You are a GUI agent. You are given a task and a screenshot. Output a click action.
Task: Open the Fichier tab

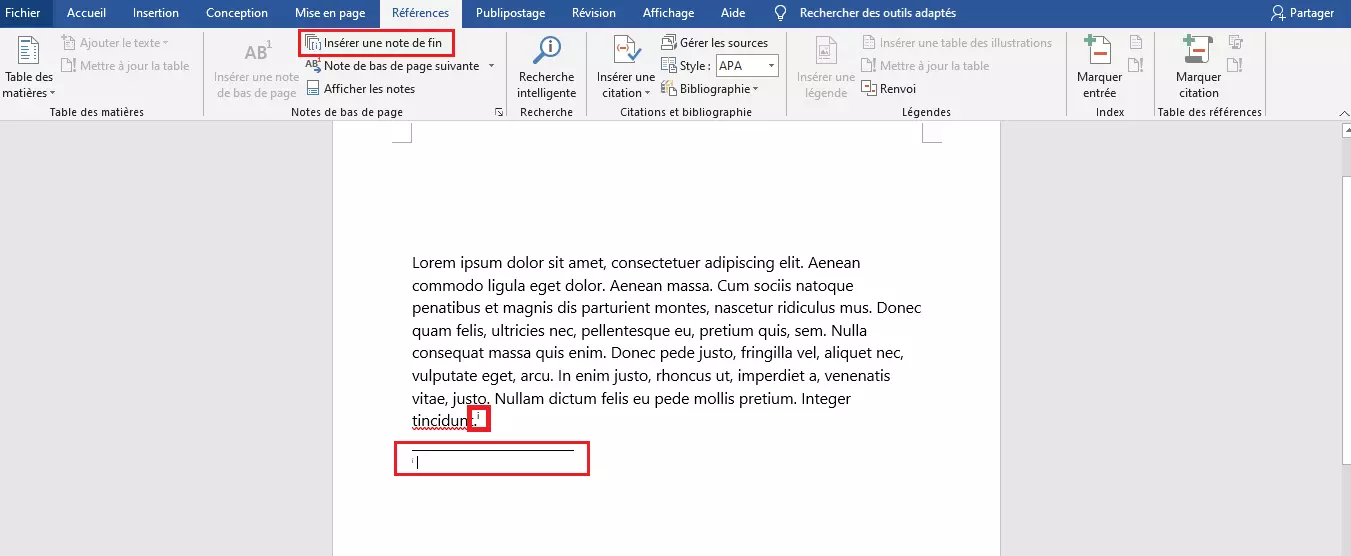coord(23,13)
